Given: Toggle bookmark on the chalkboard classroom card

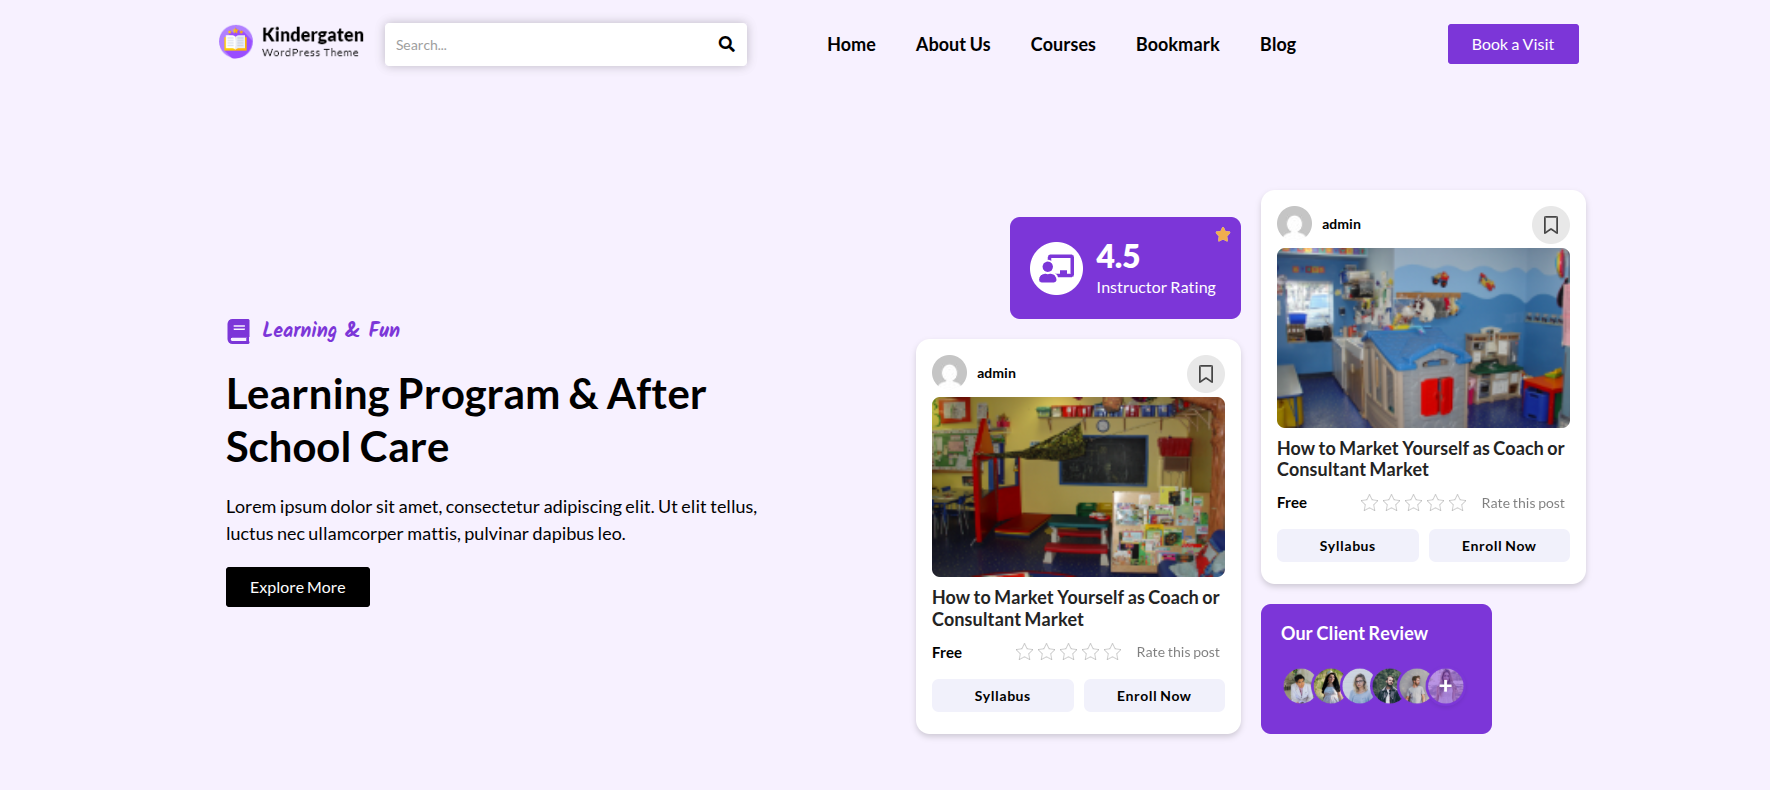Looking at the screenshot, I should coord(1205,374).
